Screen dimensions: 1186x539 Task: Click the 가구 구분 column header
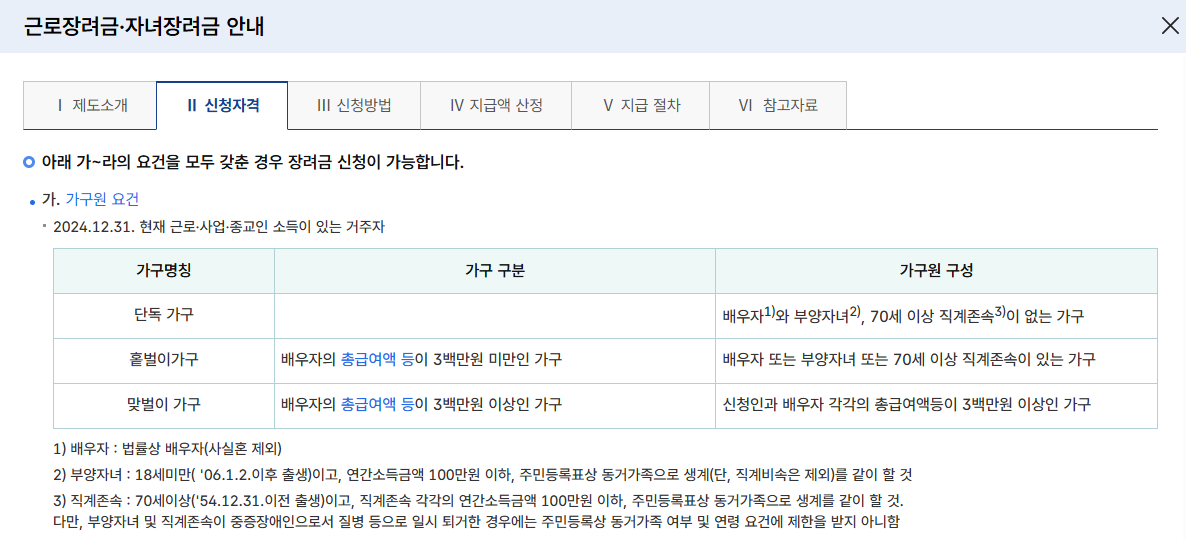click(x=495, y=270)
